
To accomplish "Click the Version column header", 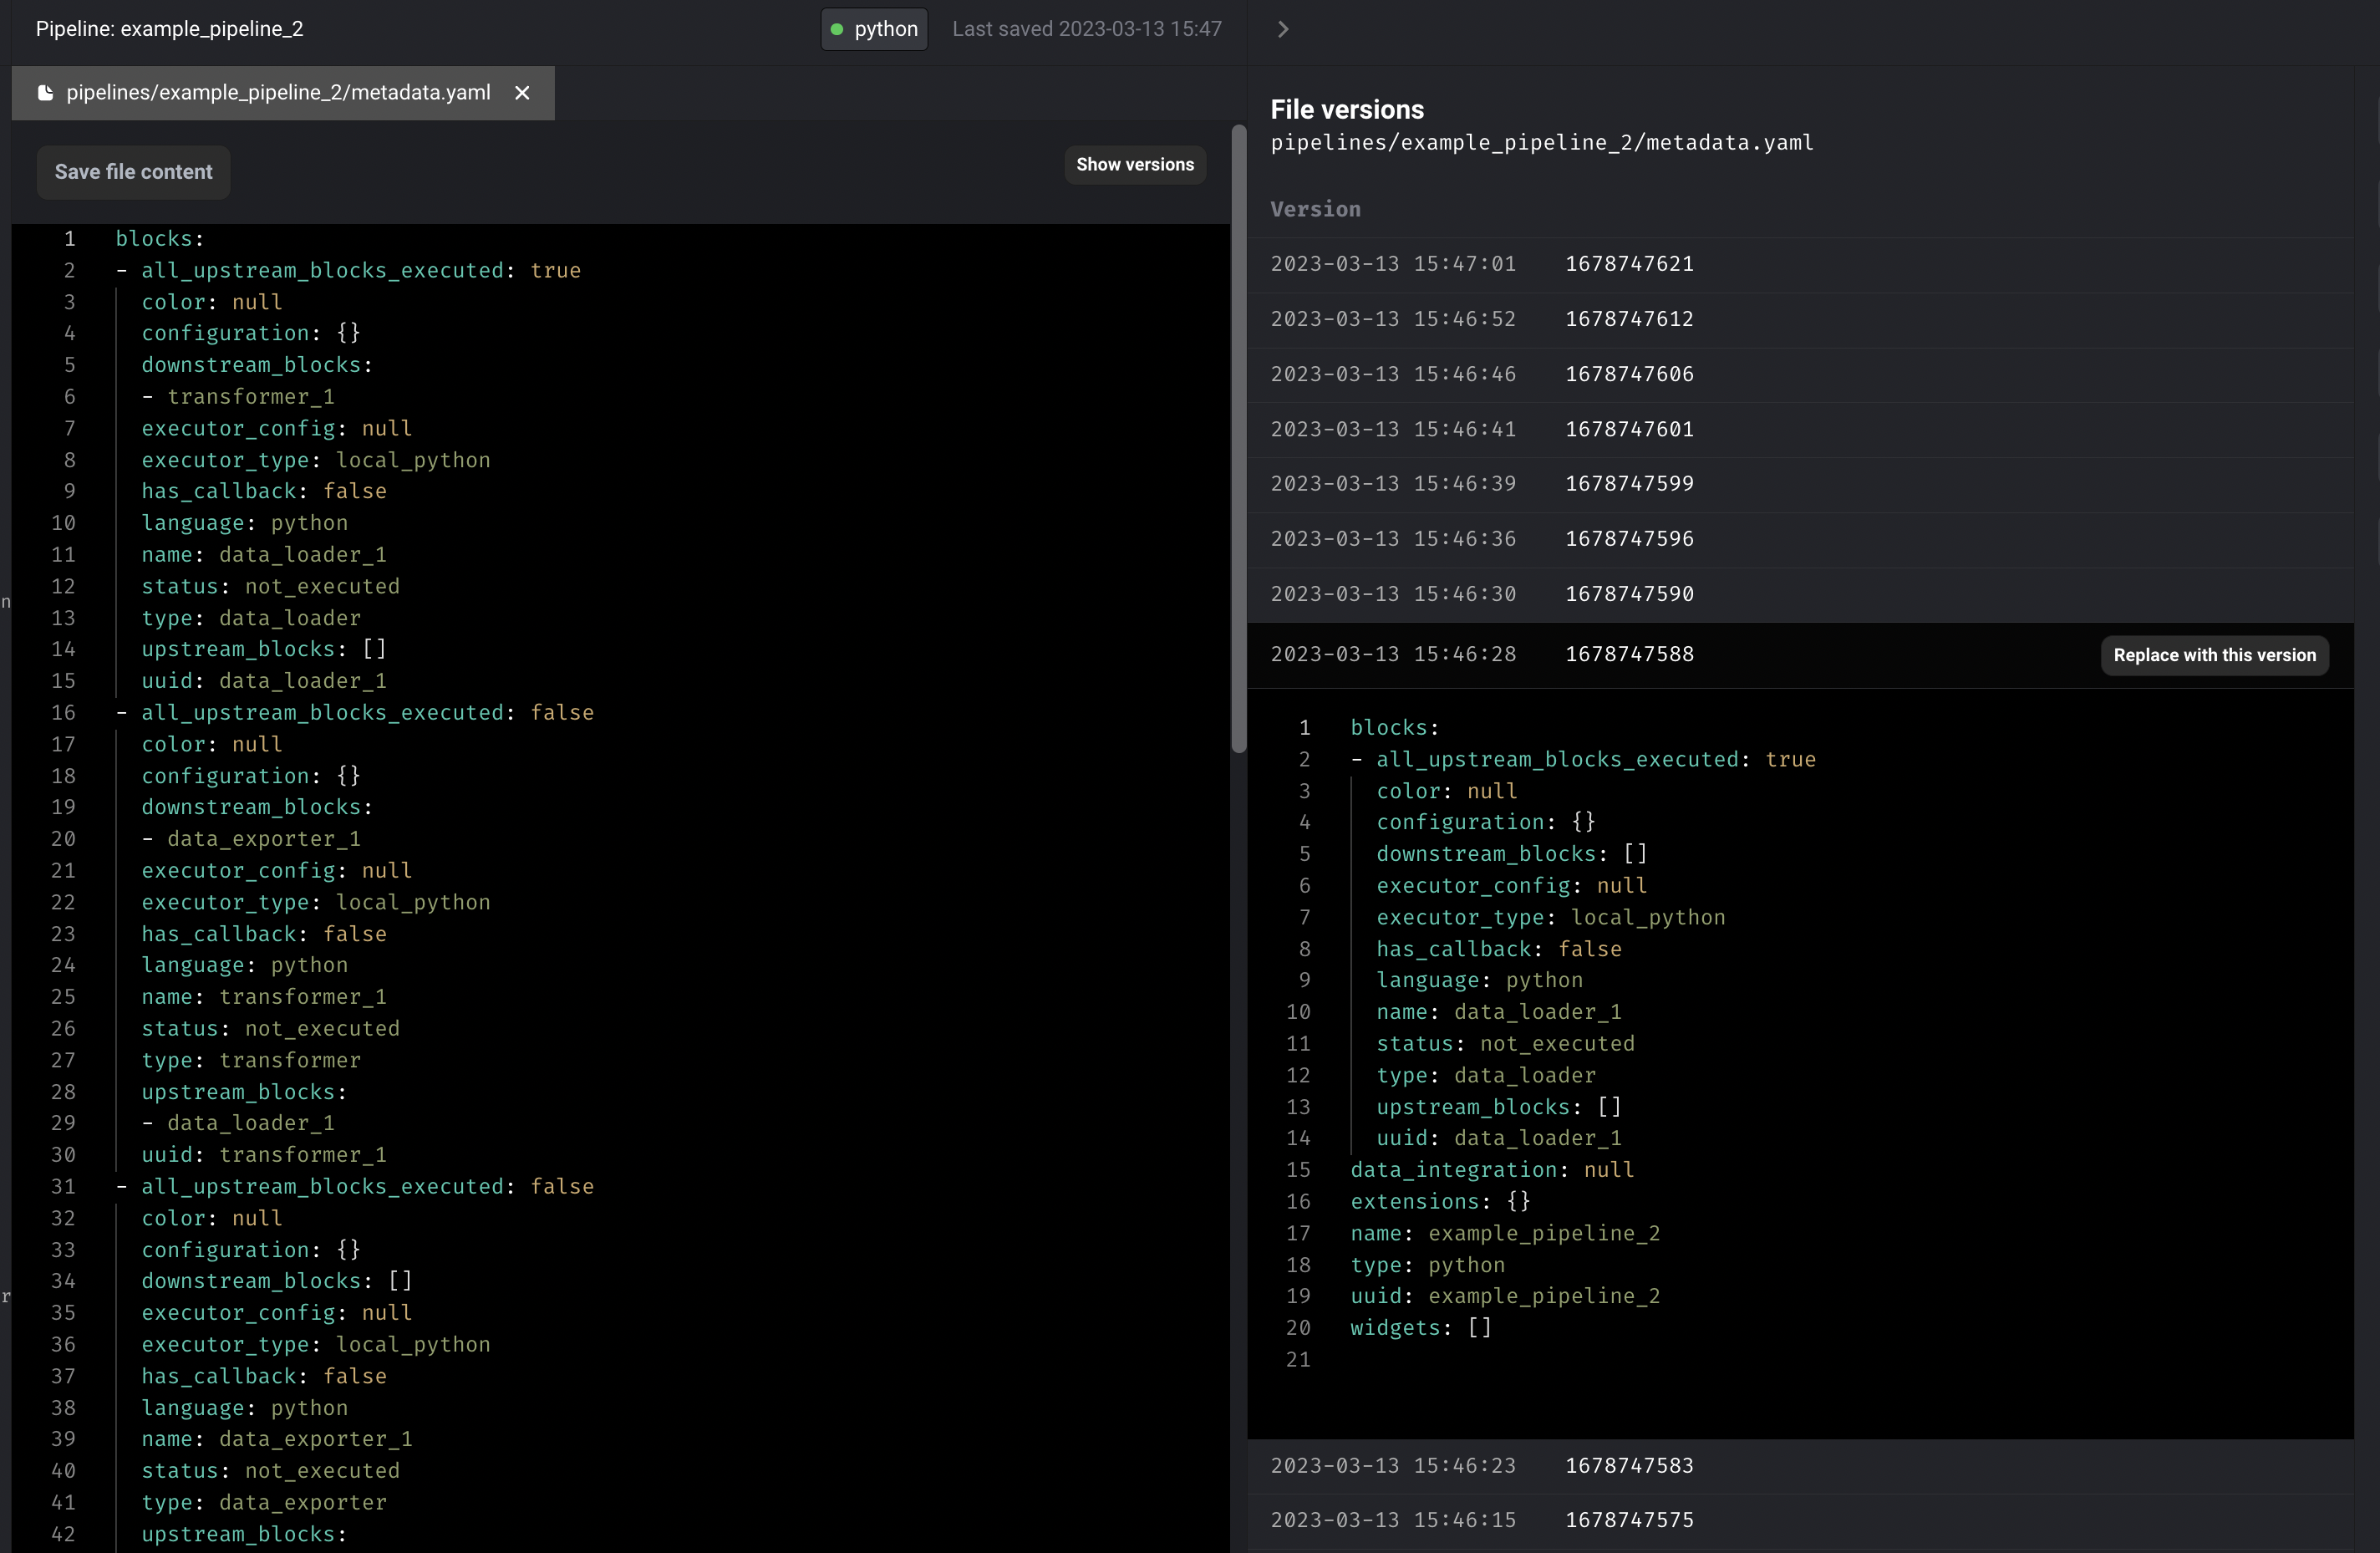I will click(1315, 210).
